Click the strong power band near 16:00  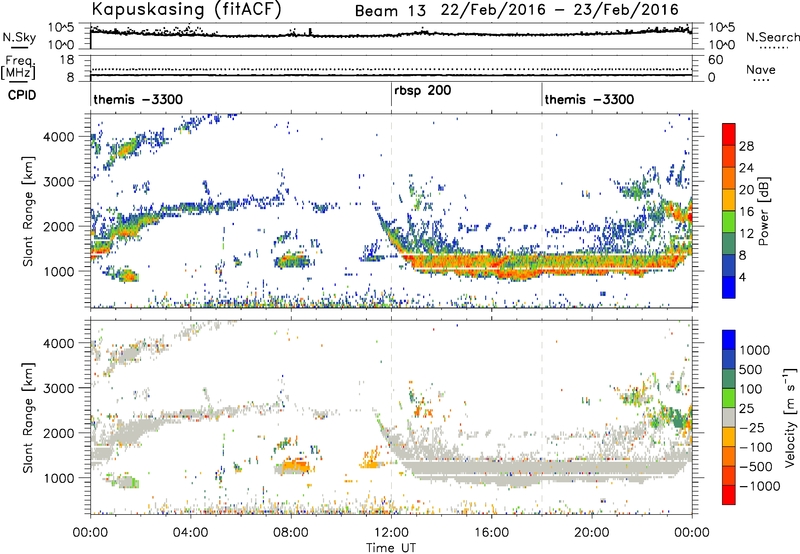coord(492,263)
